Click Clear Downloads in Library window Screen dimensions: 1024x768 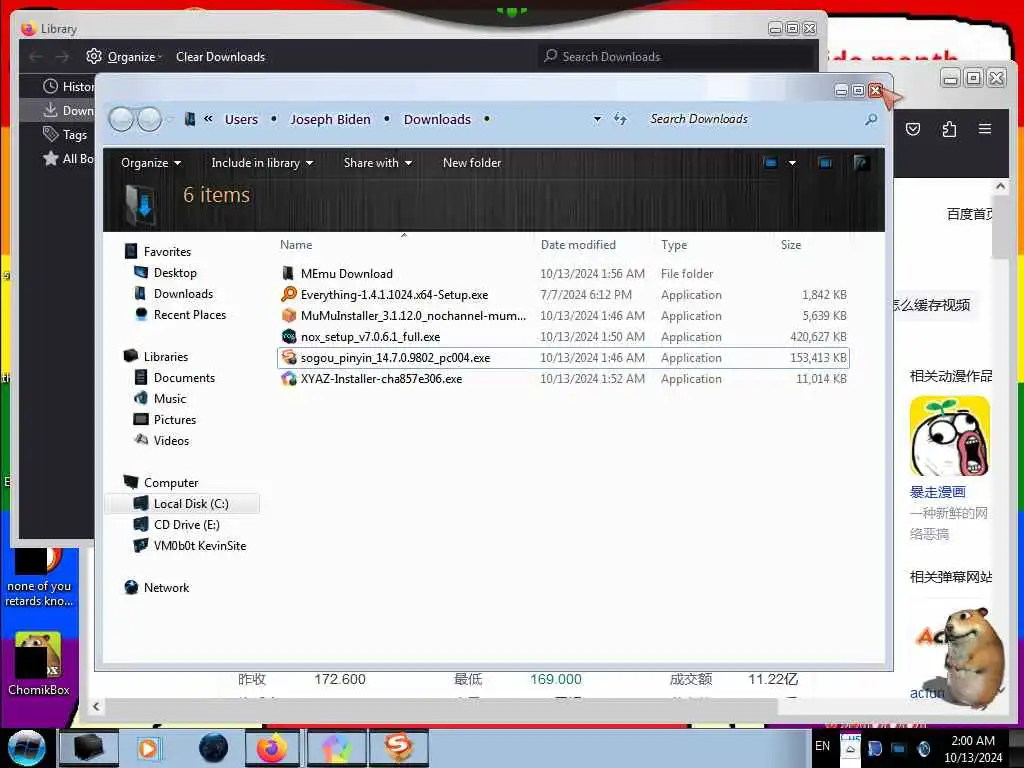click(x=220, y=57)
